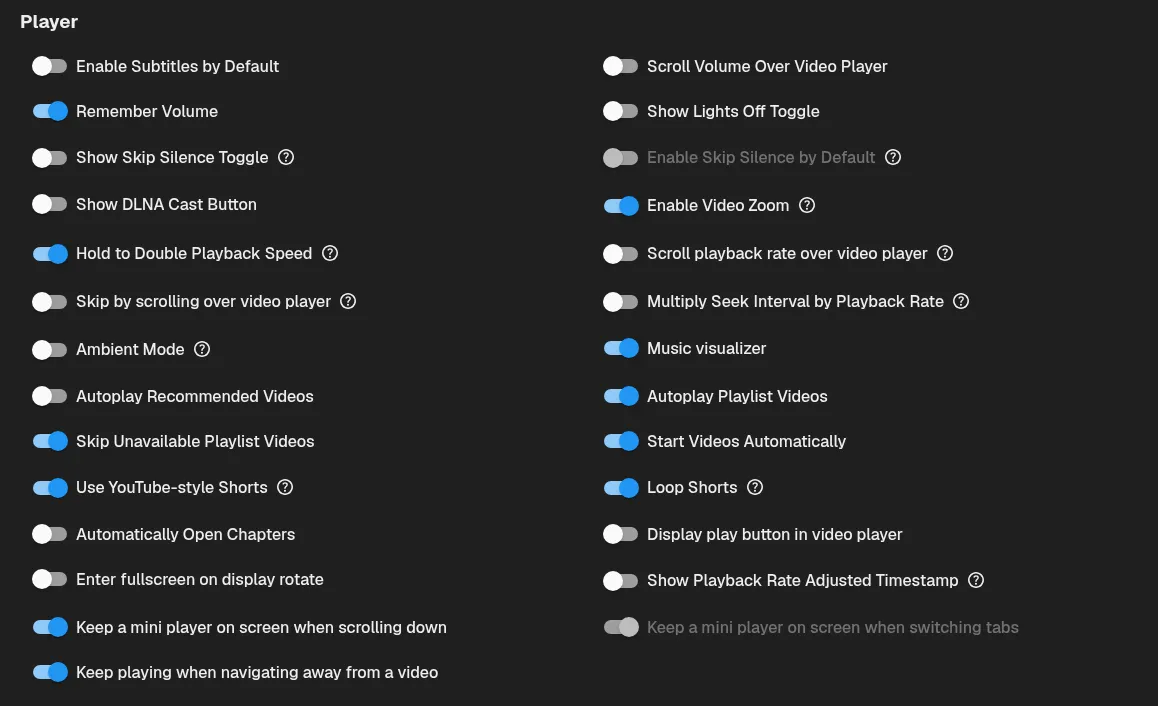Turn off the Use YouTube-style Shorts switch
This screenshot has height=706, width=1158.
49,488
